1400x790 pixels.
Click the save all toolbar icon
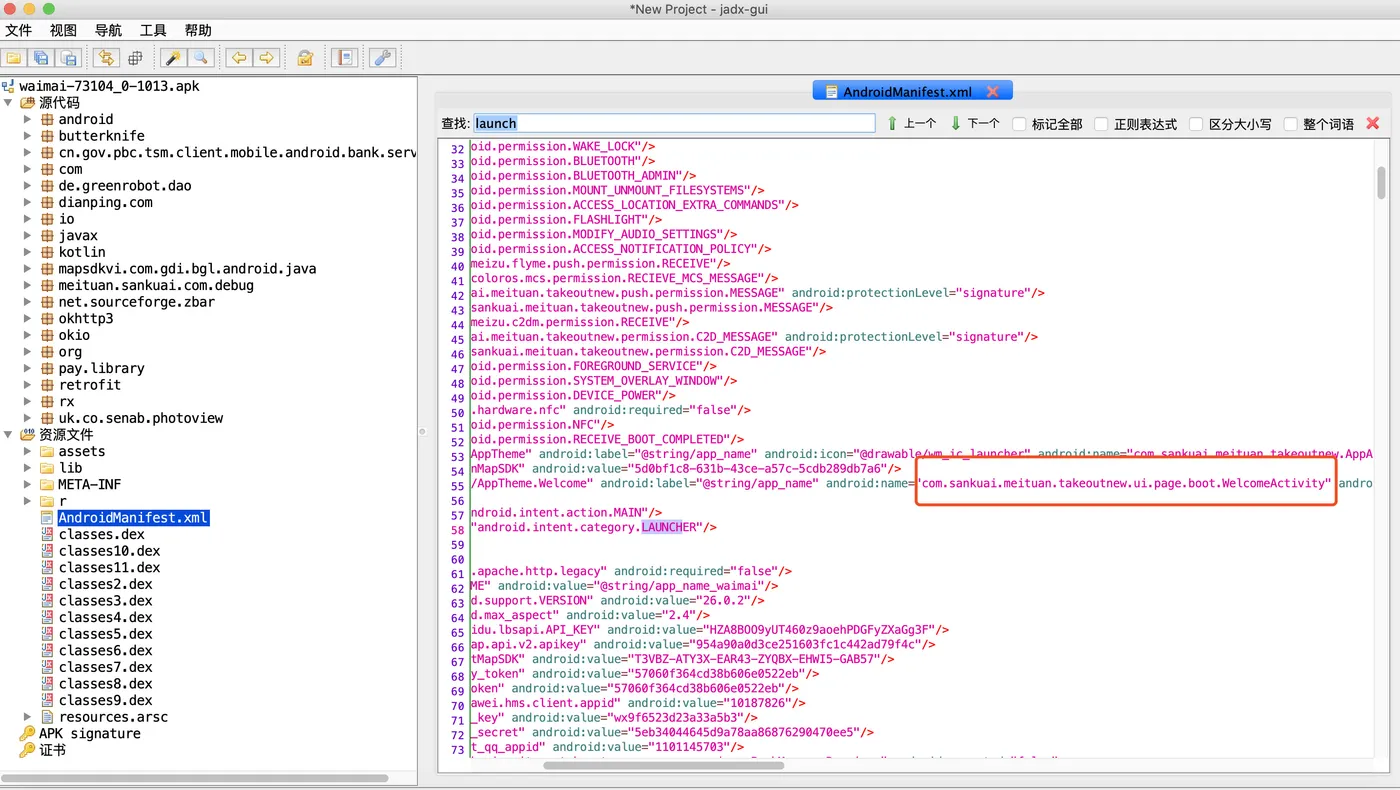(42, 58)
